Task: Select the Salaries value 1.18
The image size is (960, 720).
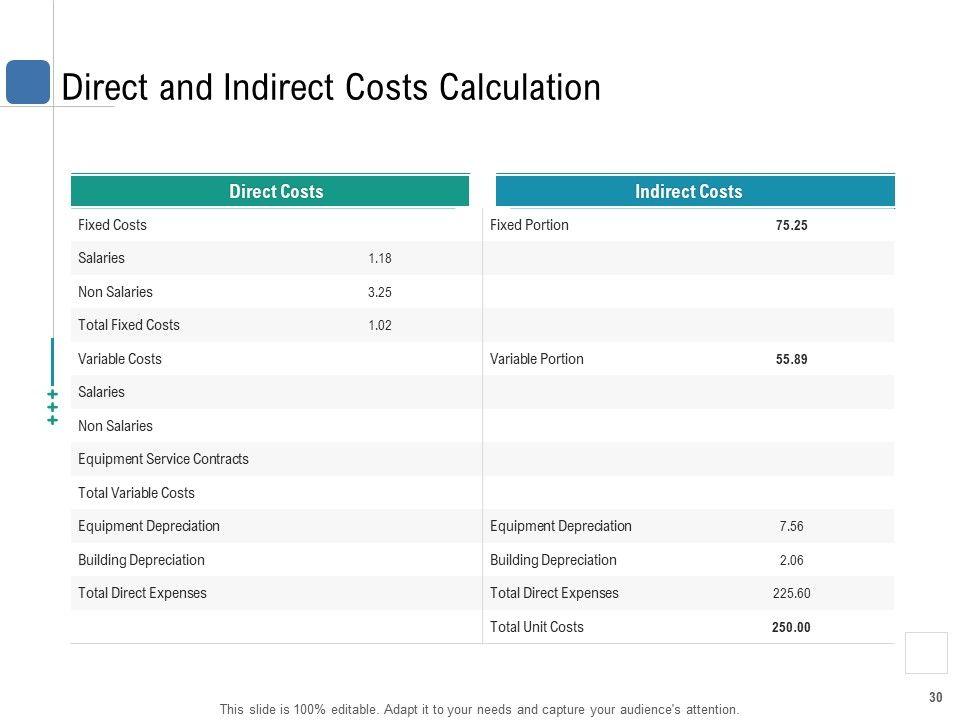Action: pos(380,259)
